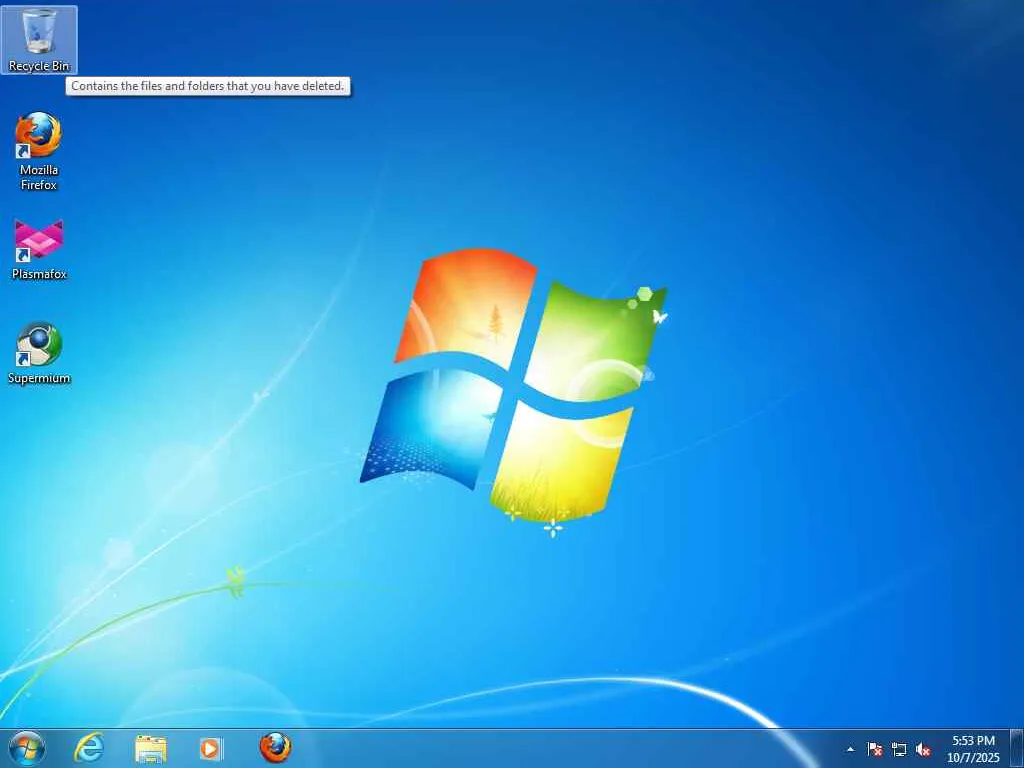Click the Recycle Bin label text
The image size is (1024, 768).
tap(39, 66)
